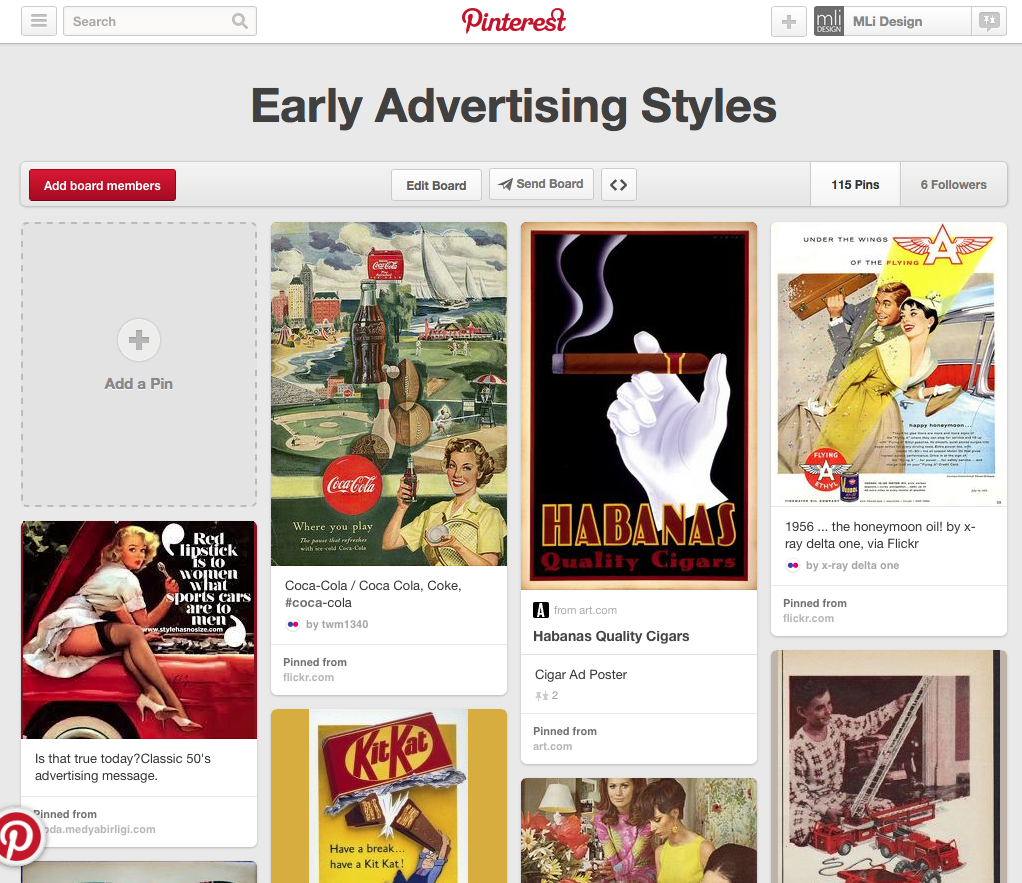Click the Early Advertising Styles board title
The width and height of the screenshot is (1022, 883).
[514, 106]
